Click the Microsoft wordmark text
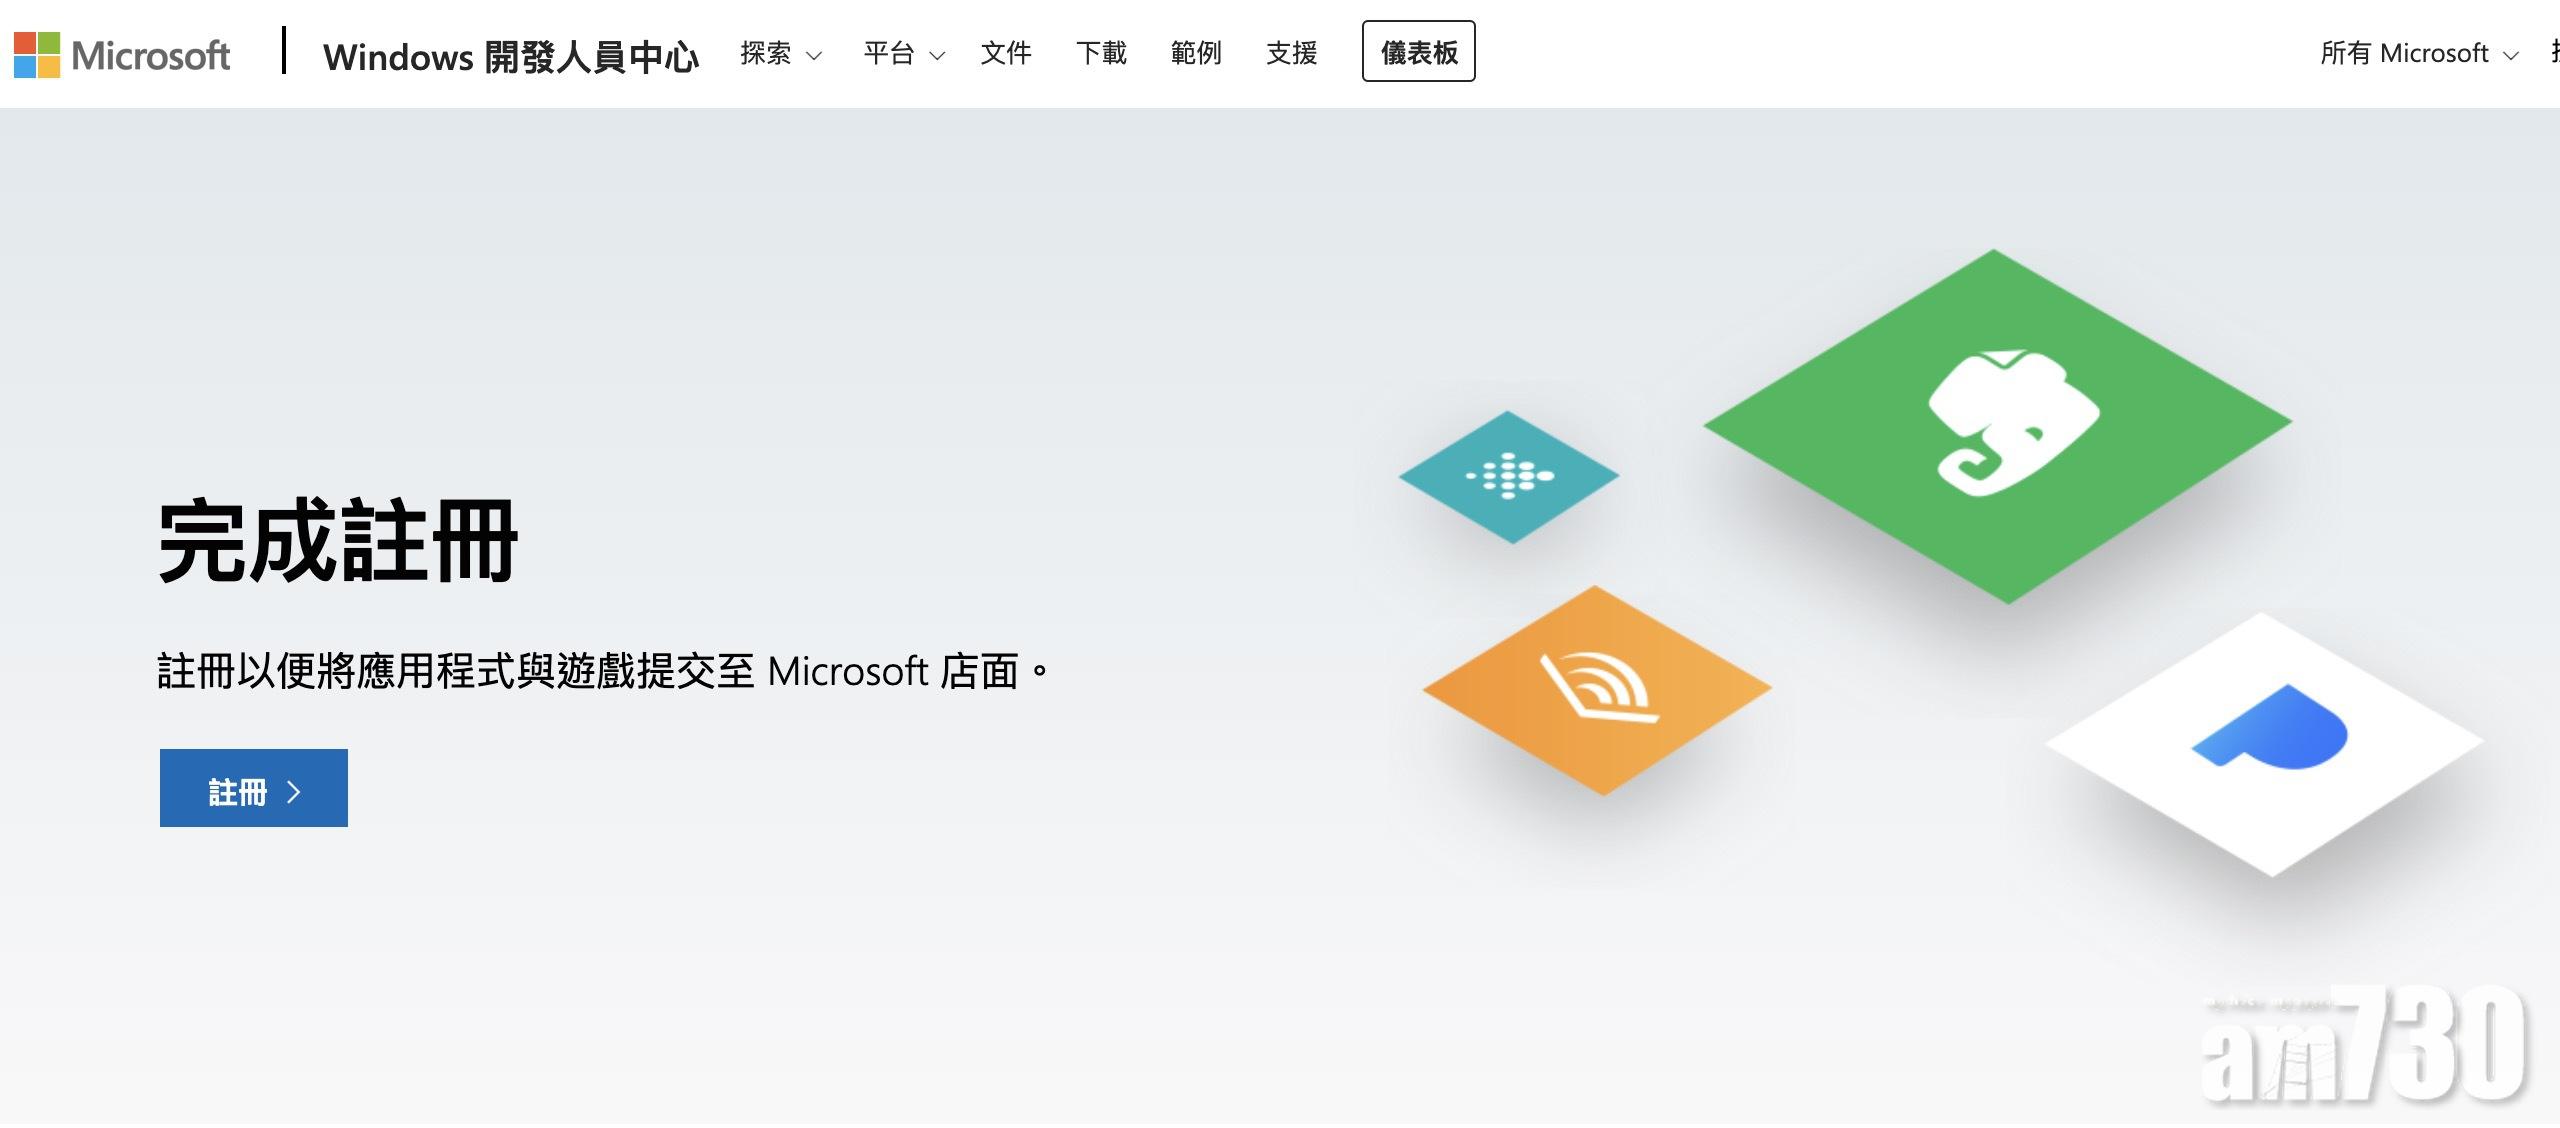The height and width of the screenshot is (1128, 2560). pyautogui.click(x=151, y=55)
